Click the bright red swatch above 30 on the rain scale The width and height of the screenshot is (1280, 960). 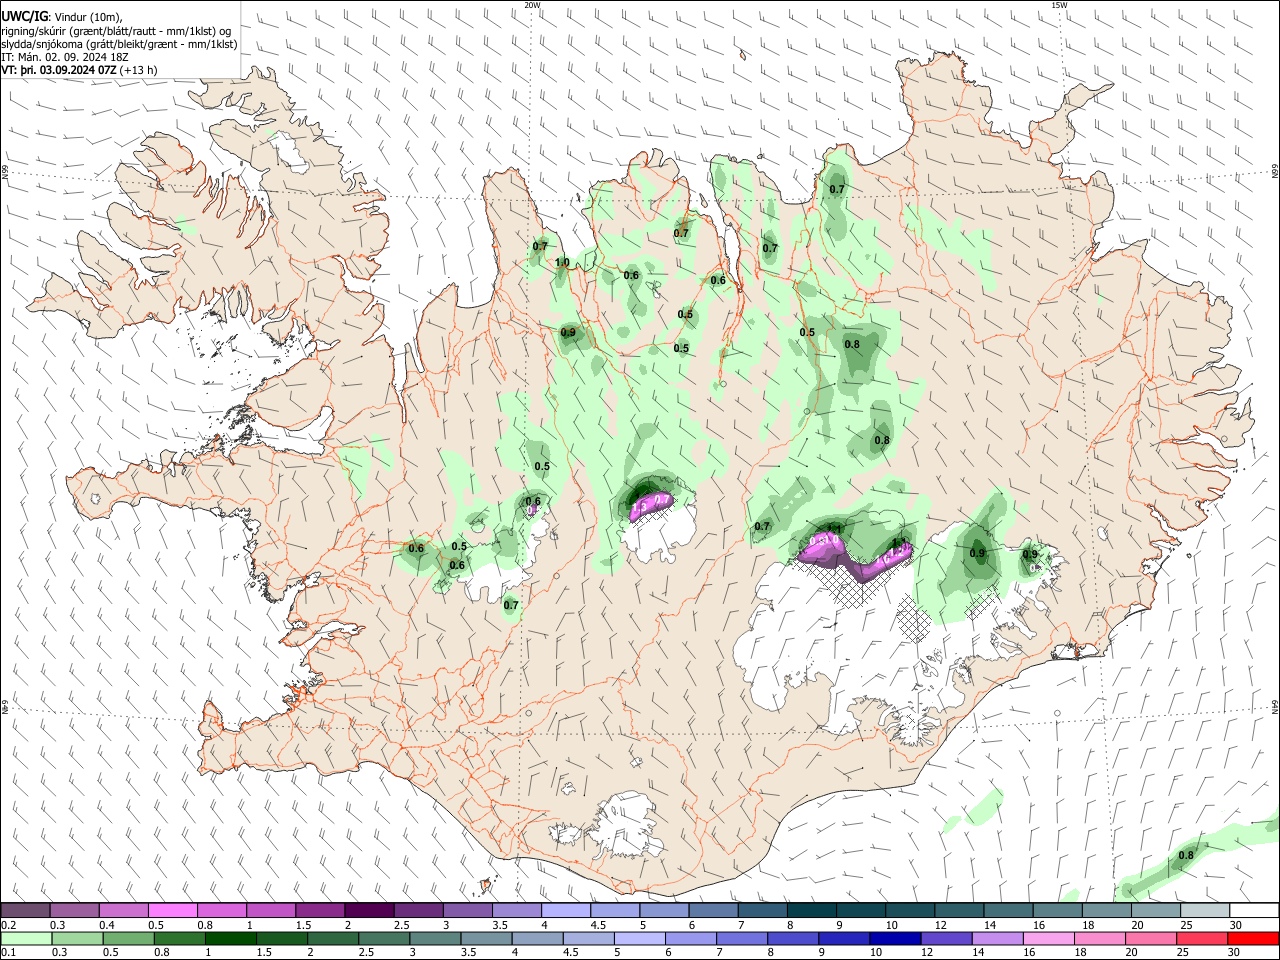1254,938
